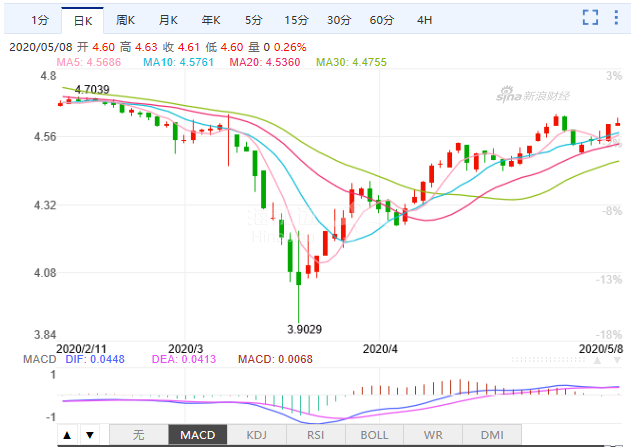Click the up arrow indicator button

(x=66, y=435)
